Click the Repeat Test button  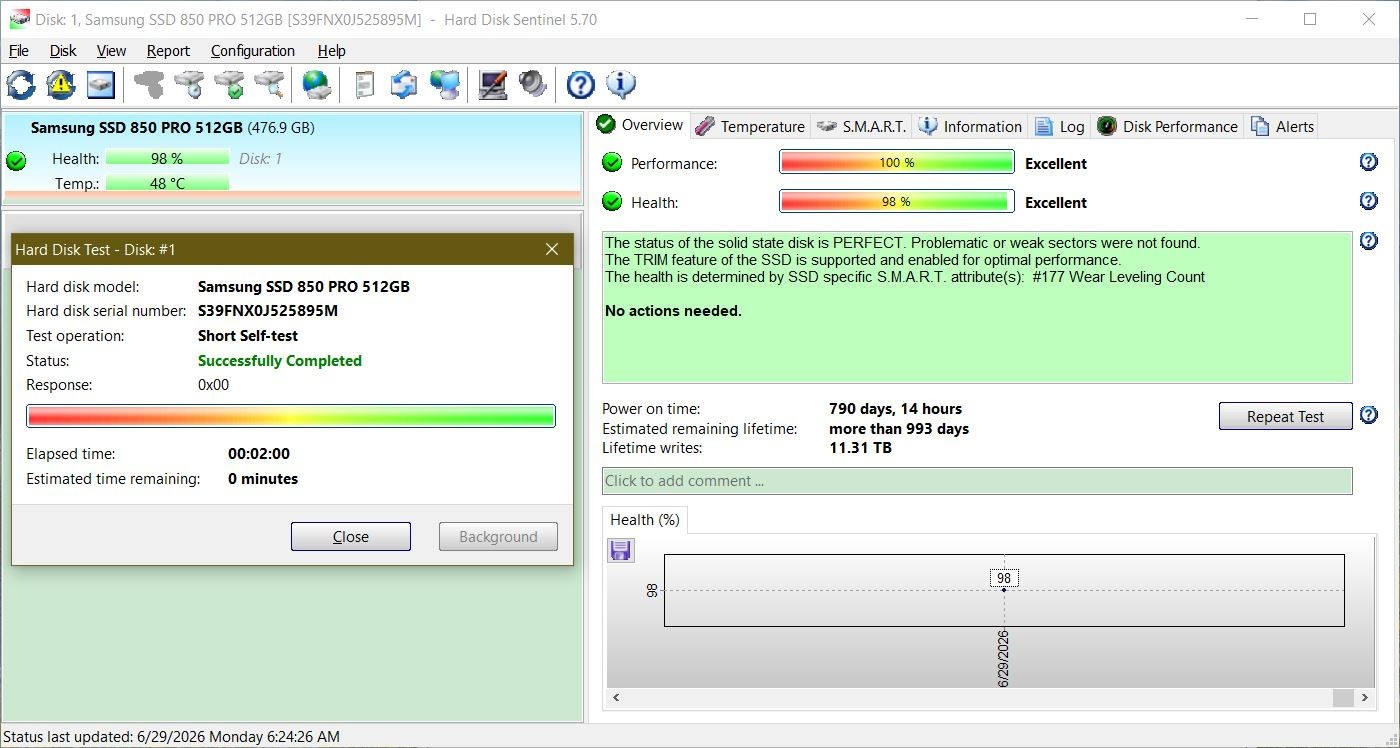(1285, 417)
